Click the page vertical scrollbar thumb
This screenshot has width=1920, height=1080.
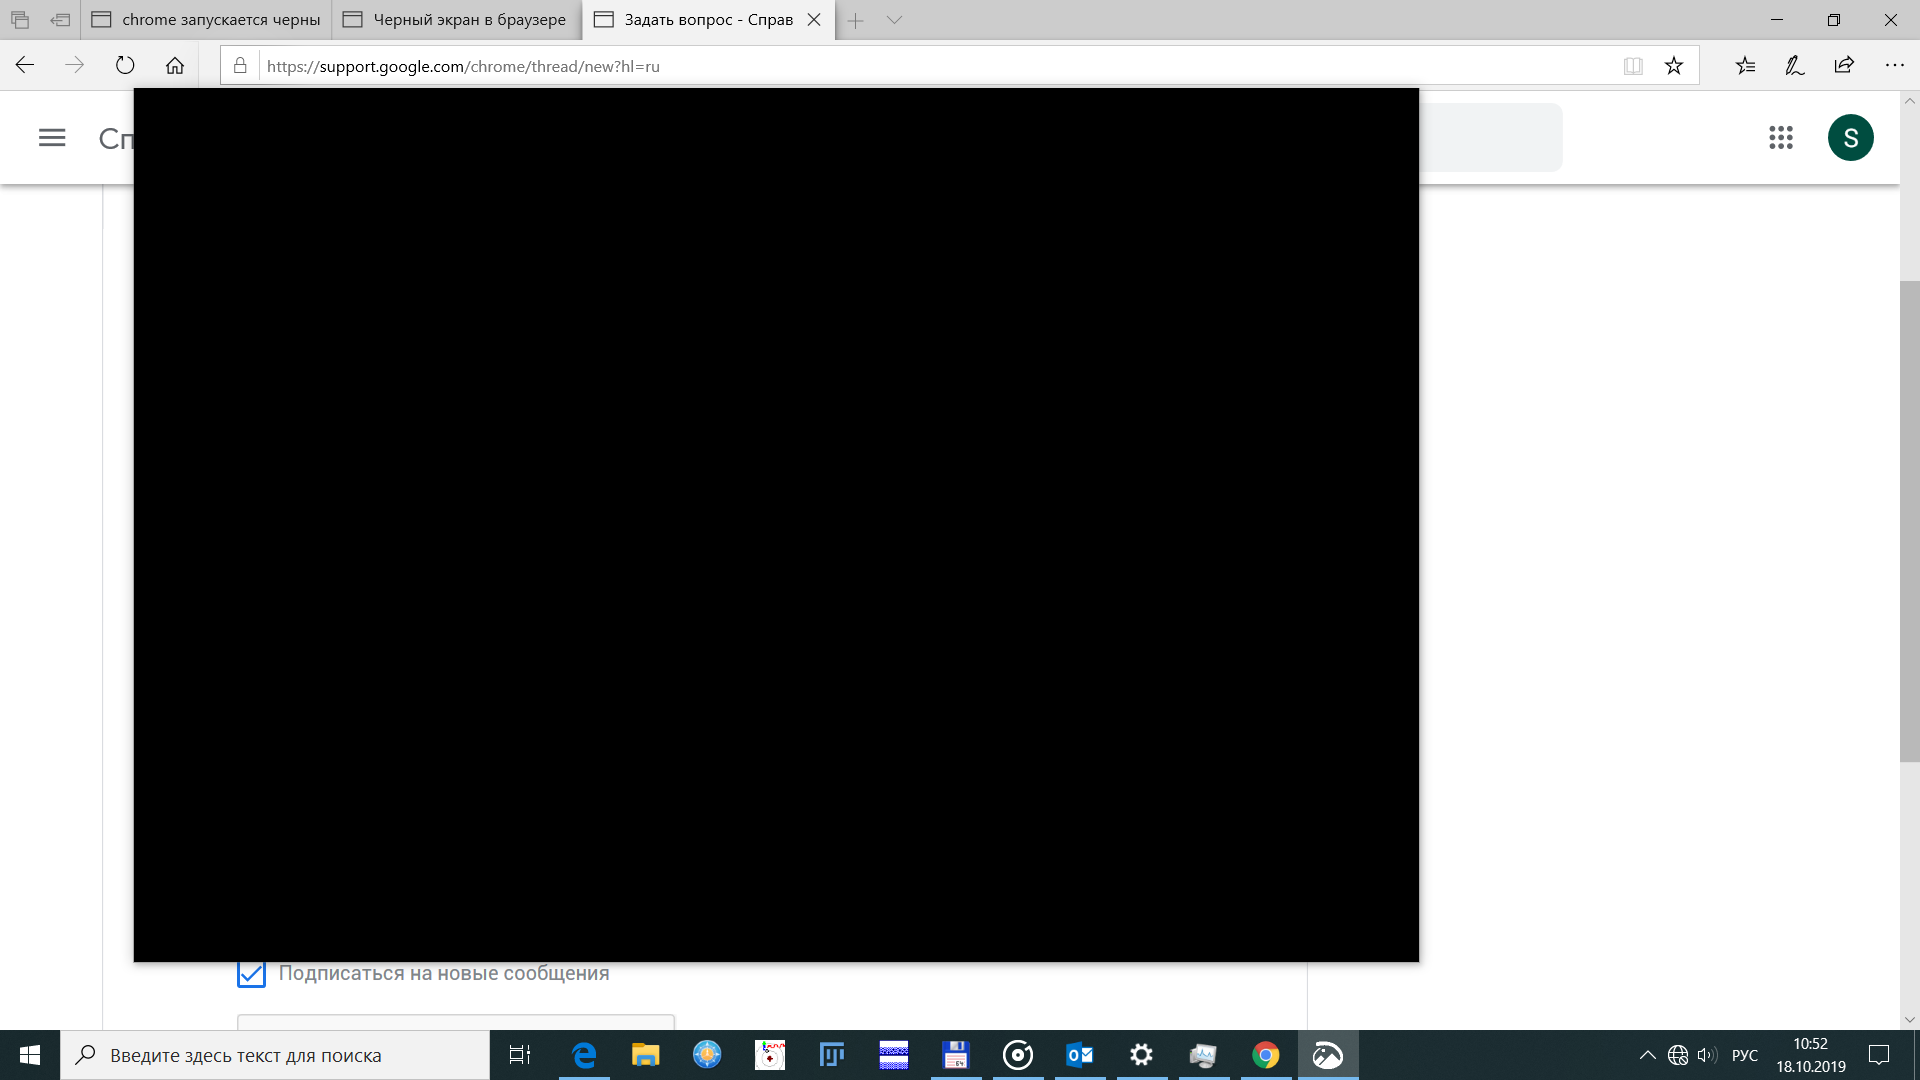pyautogui.click(x=1909, y=522)
